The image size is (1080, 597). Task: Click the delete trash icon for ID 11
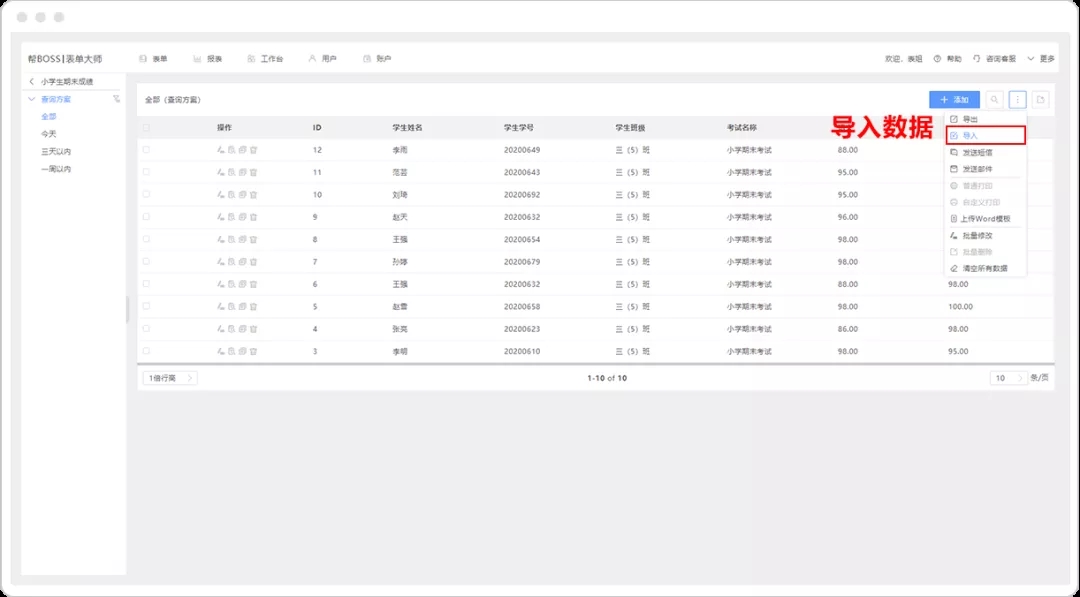[x=253, y=172]
